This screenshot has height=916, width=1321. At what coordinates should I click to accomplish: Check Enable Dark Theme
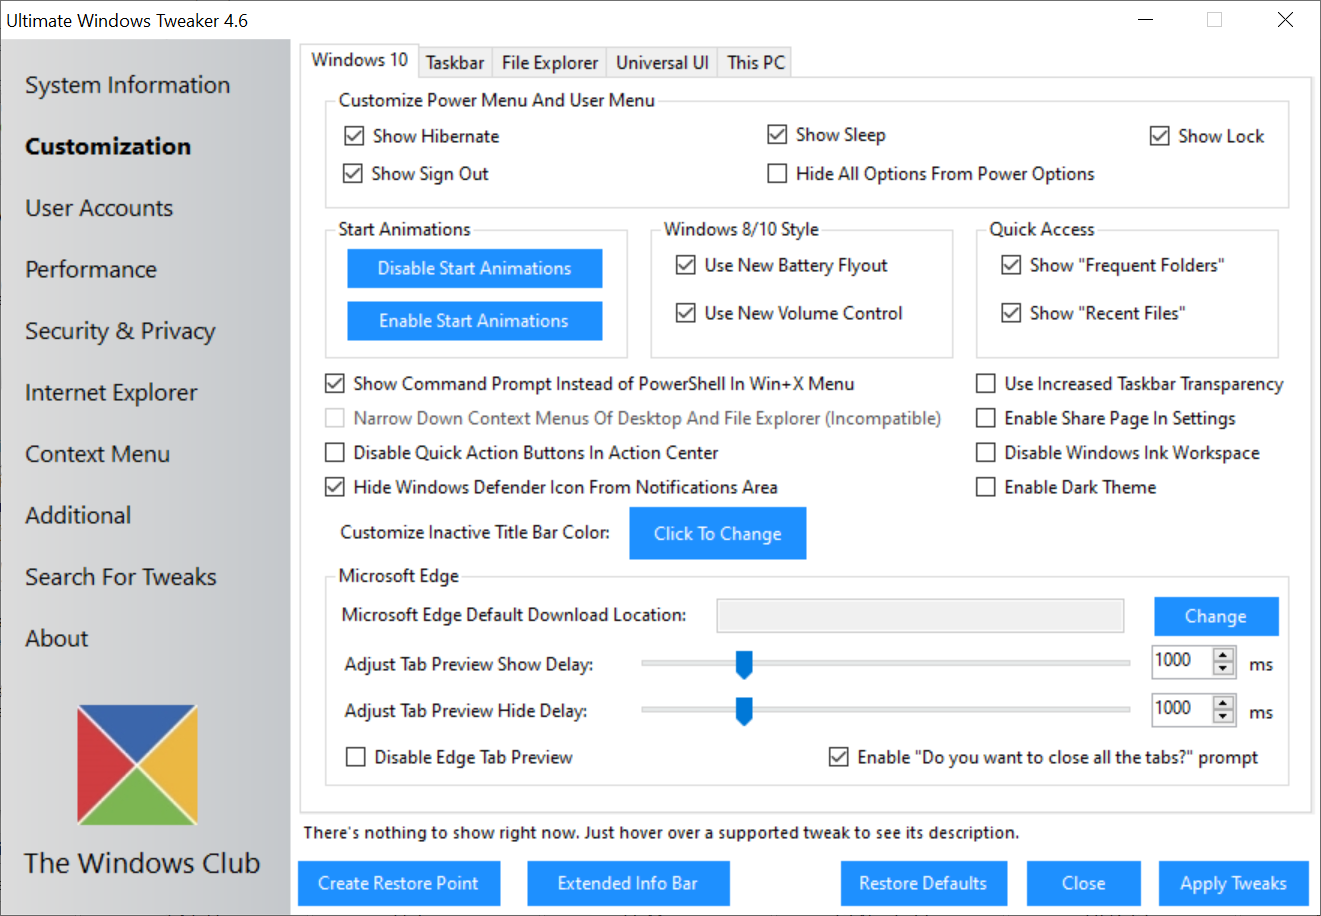click(986, 487)
